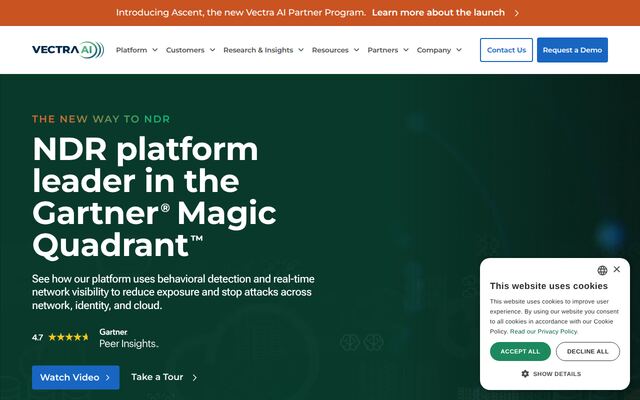Expand the Company menu chevron
Viewport: 640px width, 400px height.
(459, 50)
